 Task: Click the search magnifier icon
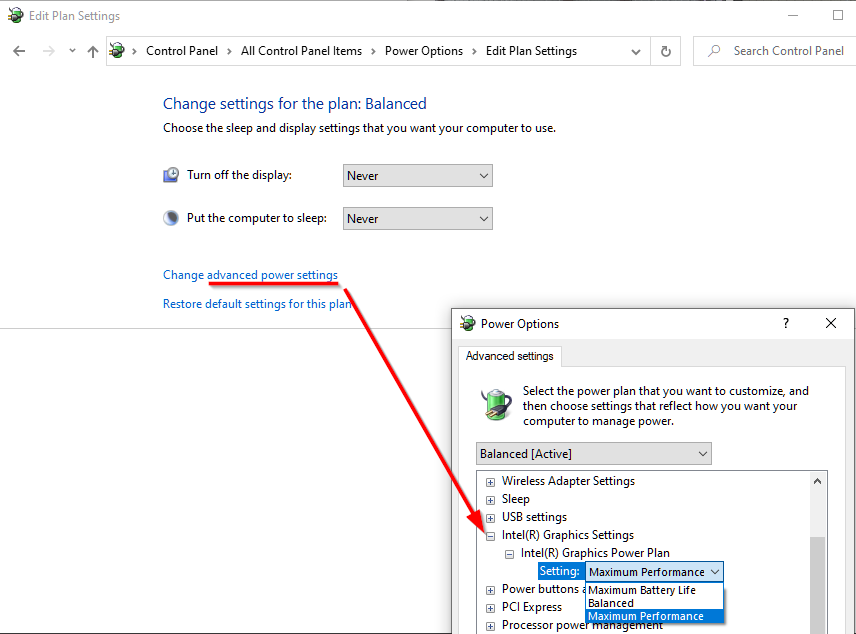(x=714, y=51)
